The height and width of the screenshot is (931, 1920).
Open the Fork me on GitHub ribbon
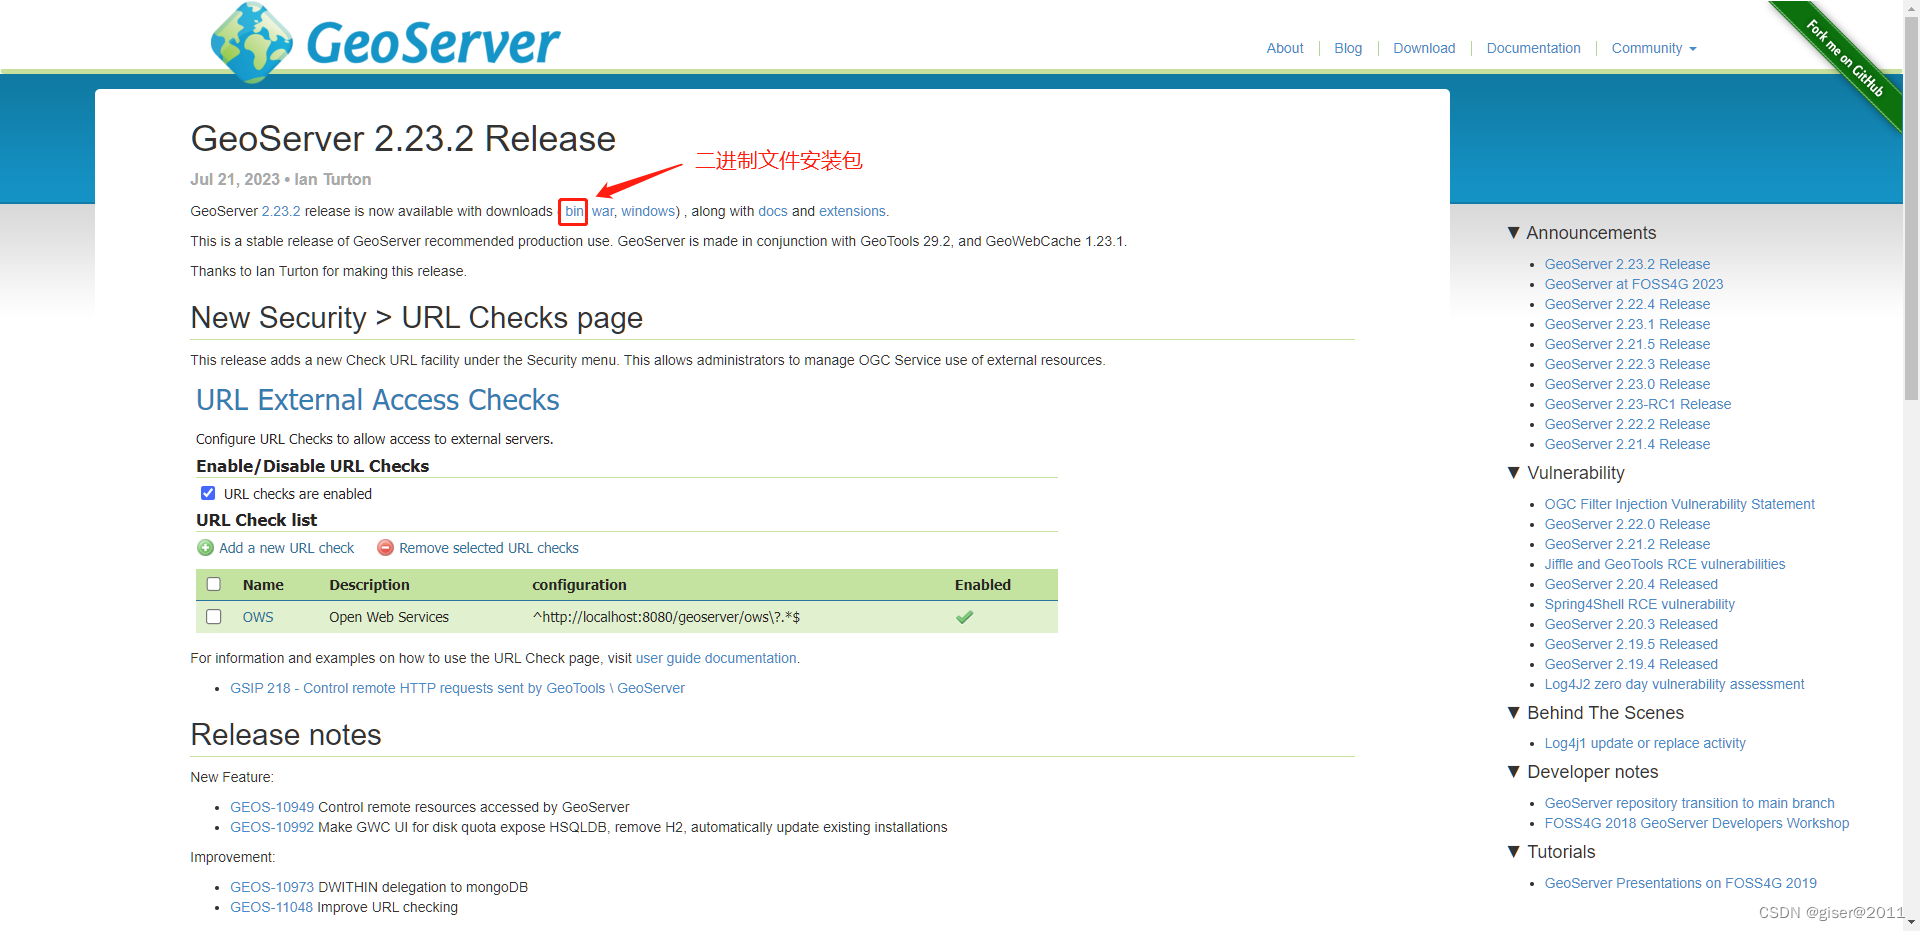pos(1844,59)
